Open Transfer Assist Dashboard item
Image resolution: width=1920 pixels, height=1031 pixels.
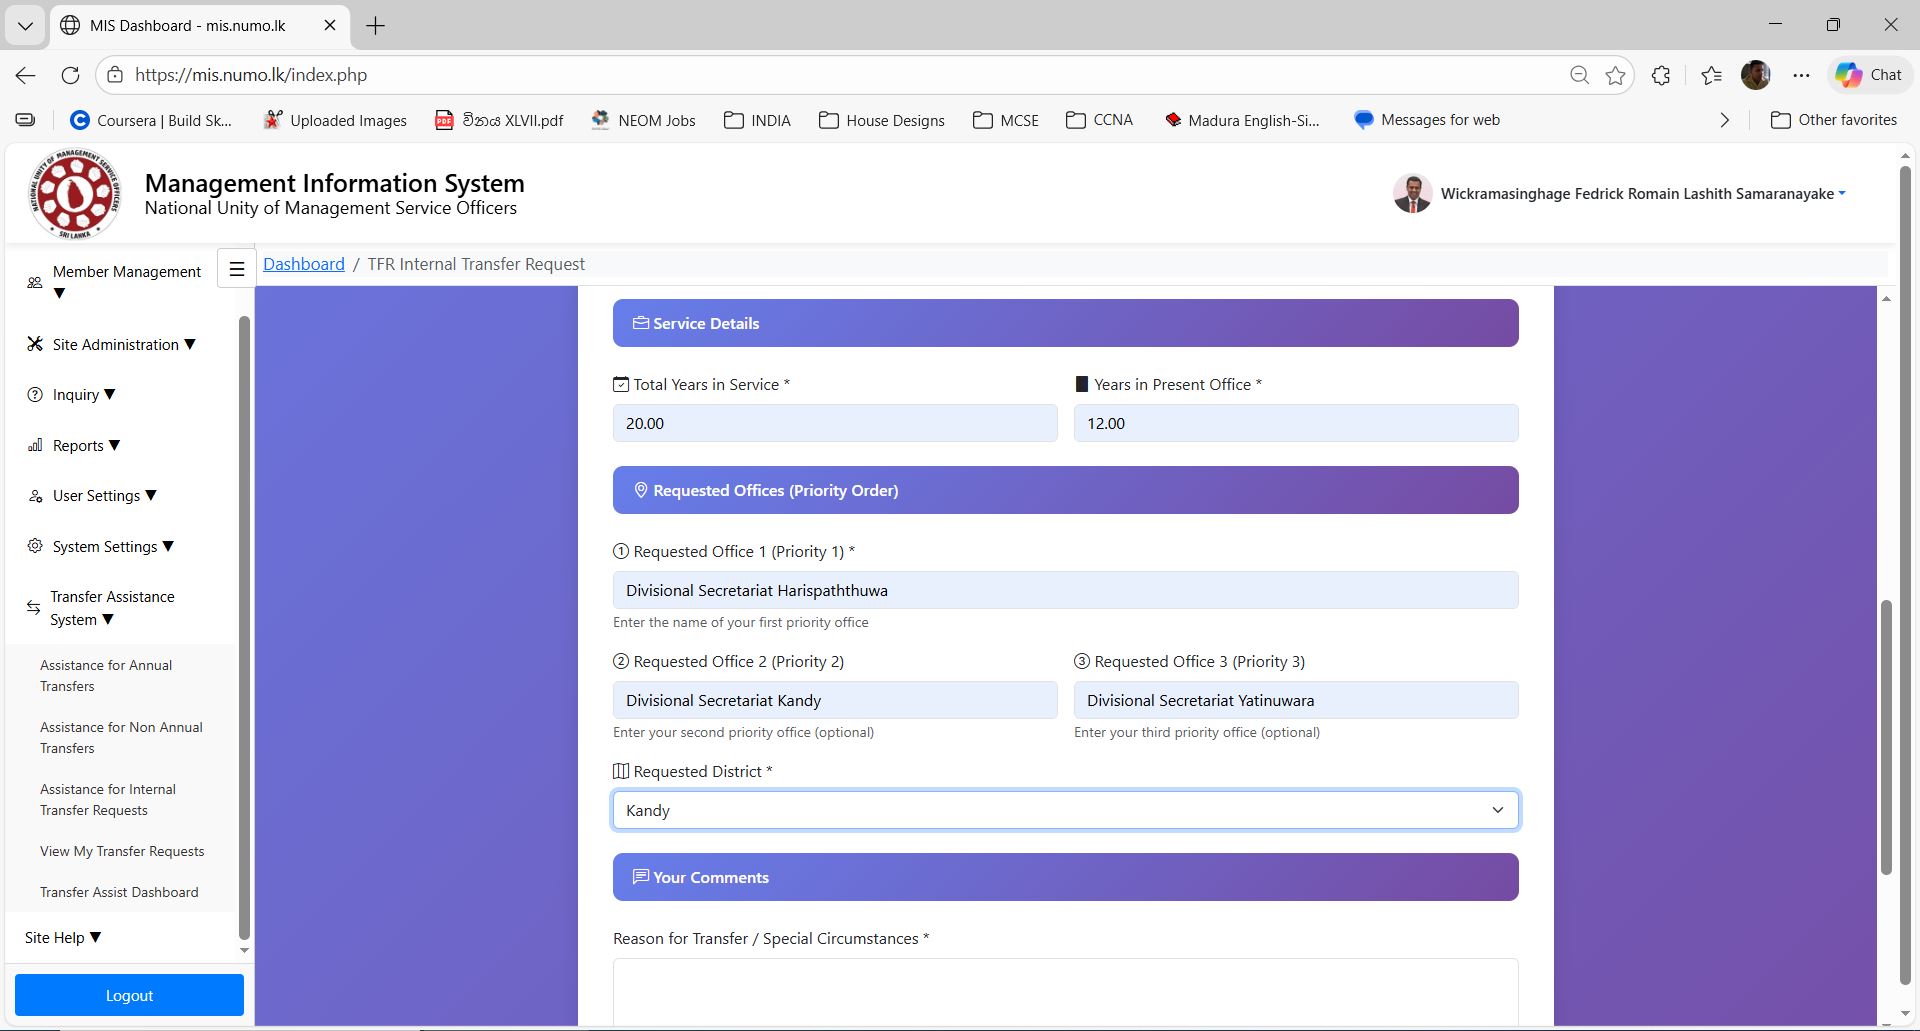(x=119, y=892)
